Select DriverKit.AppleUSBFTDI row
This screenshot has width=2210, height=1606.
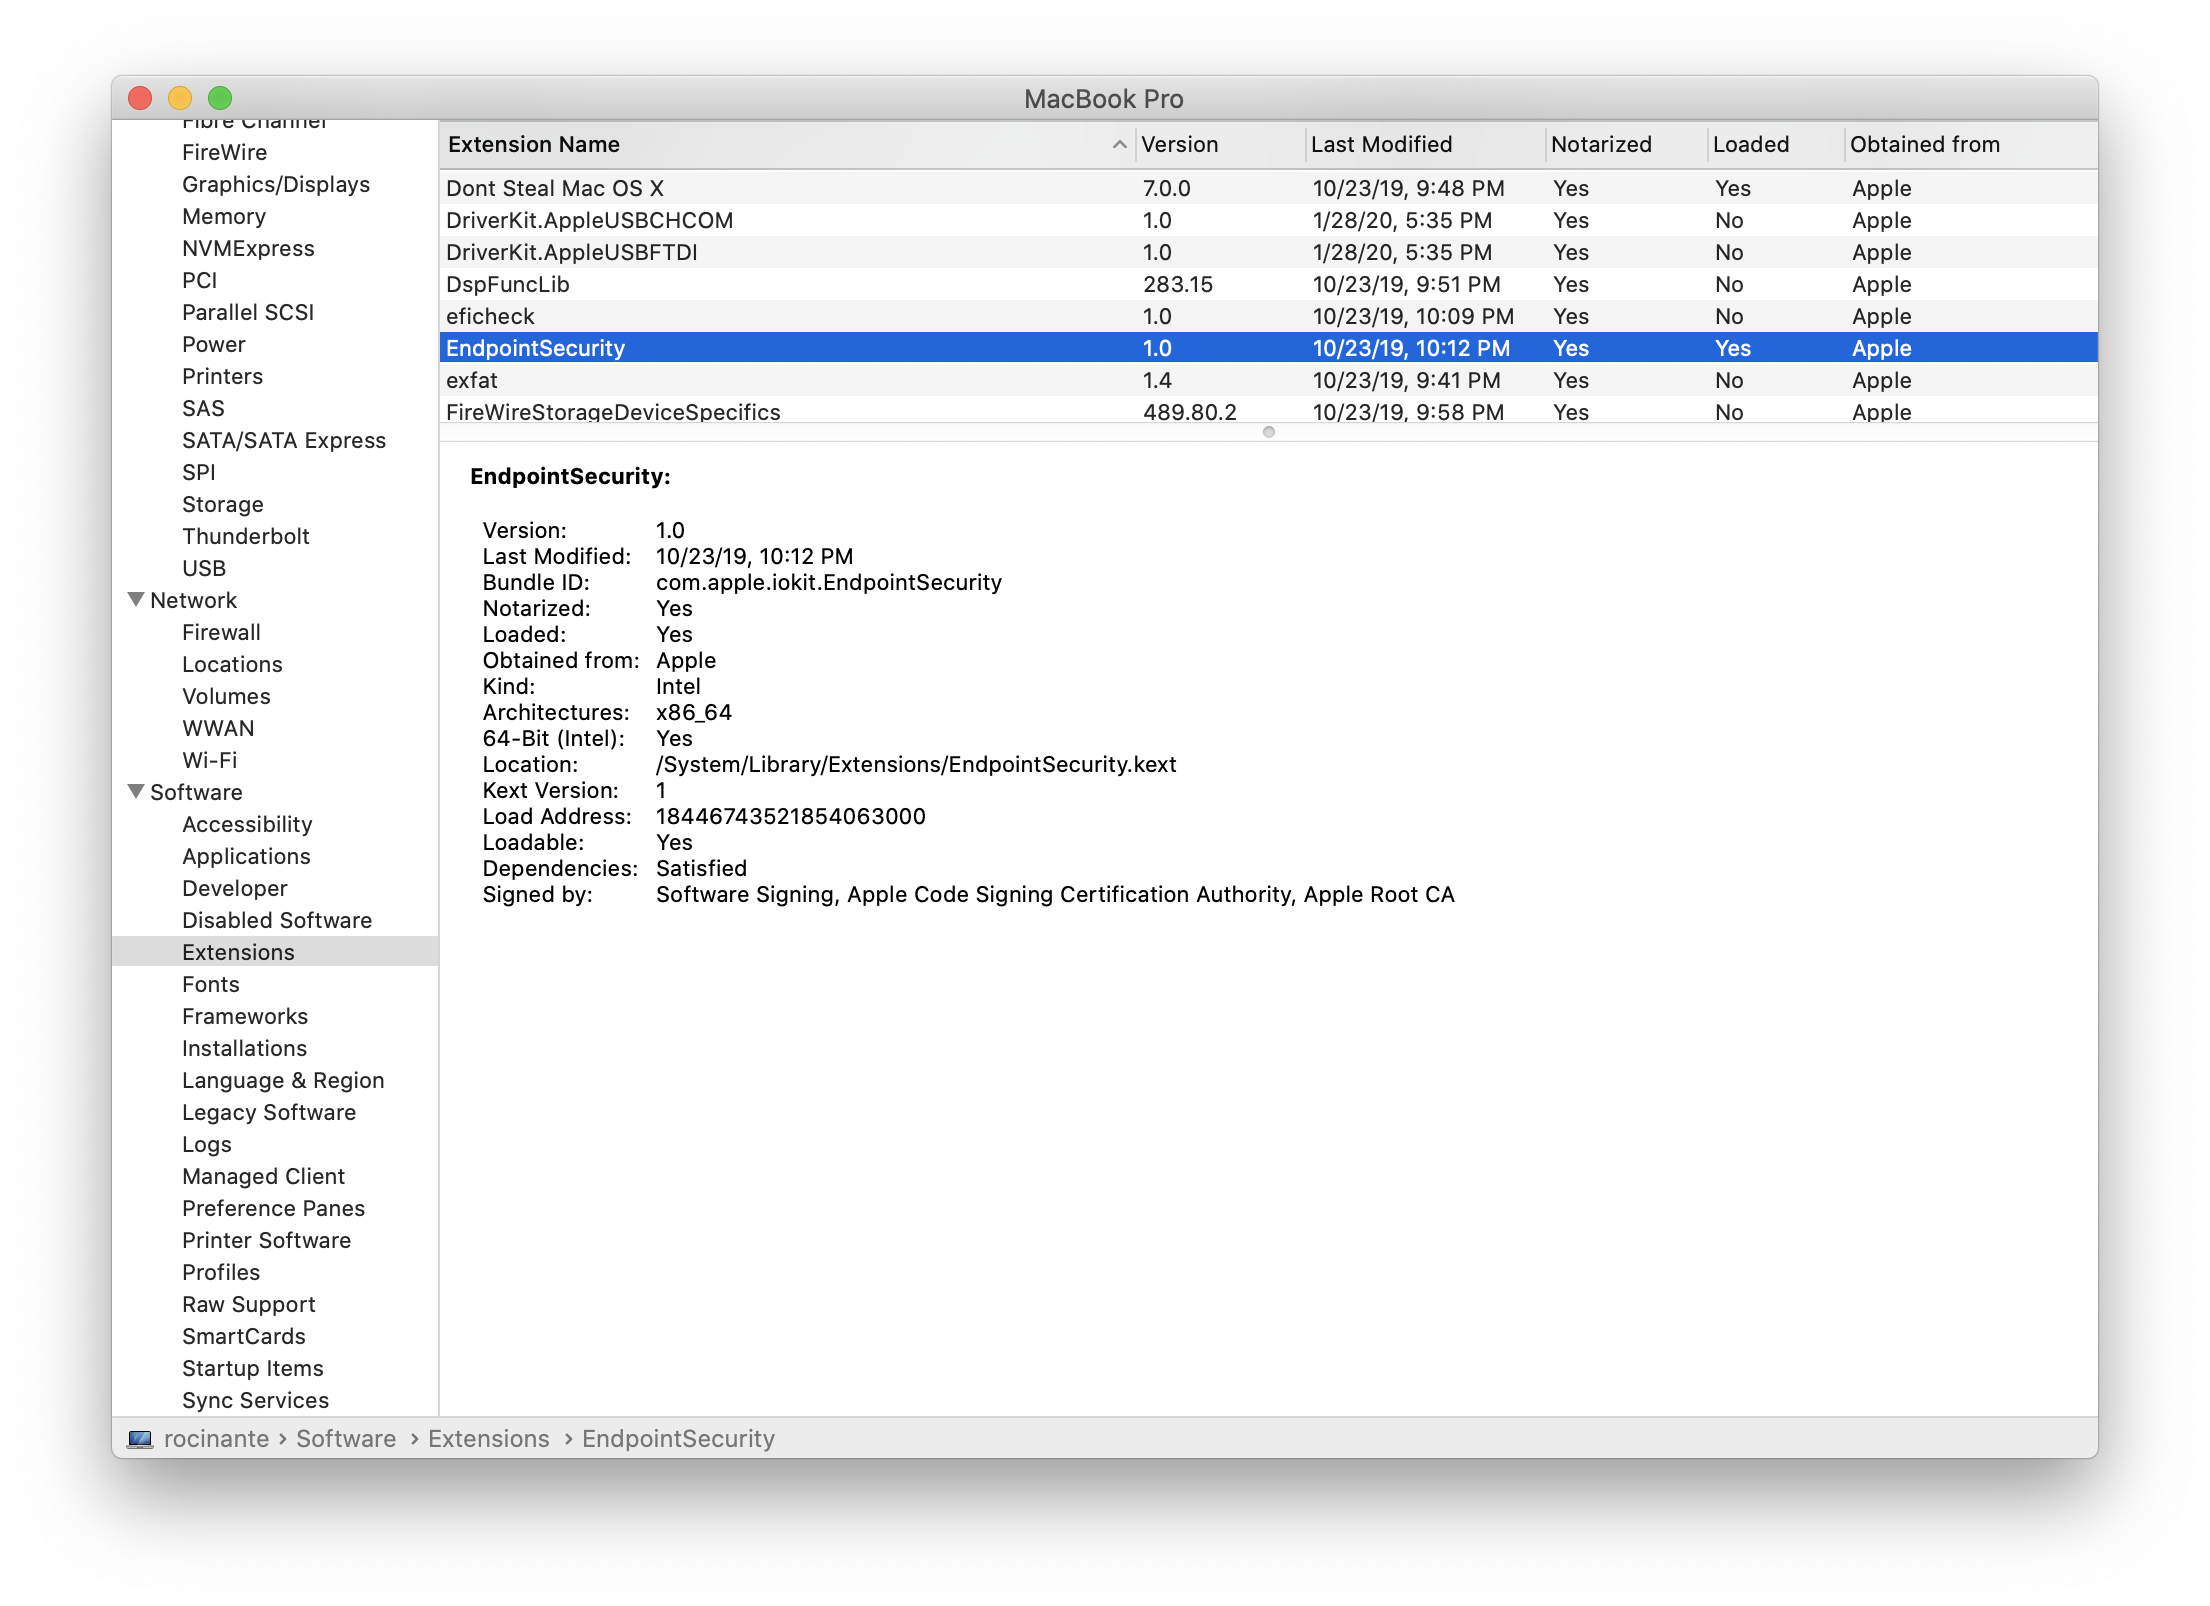(x=571, y=252)
